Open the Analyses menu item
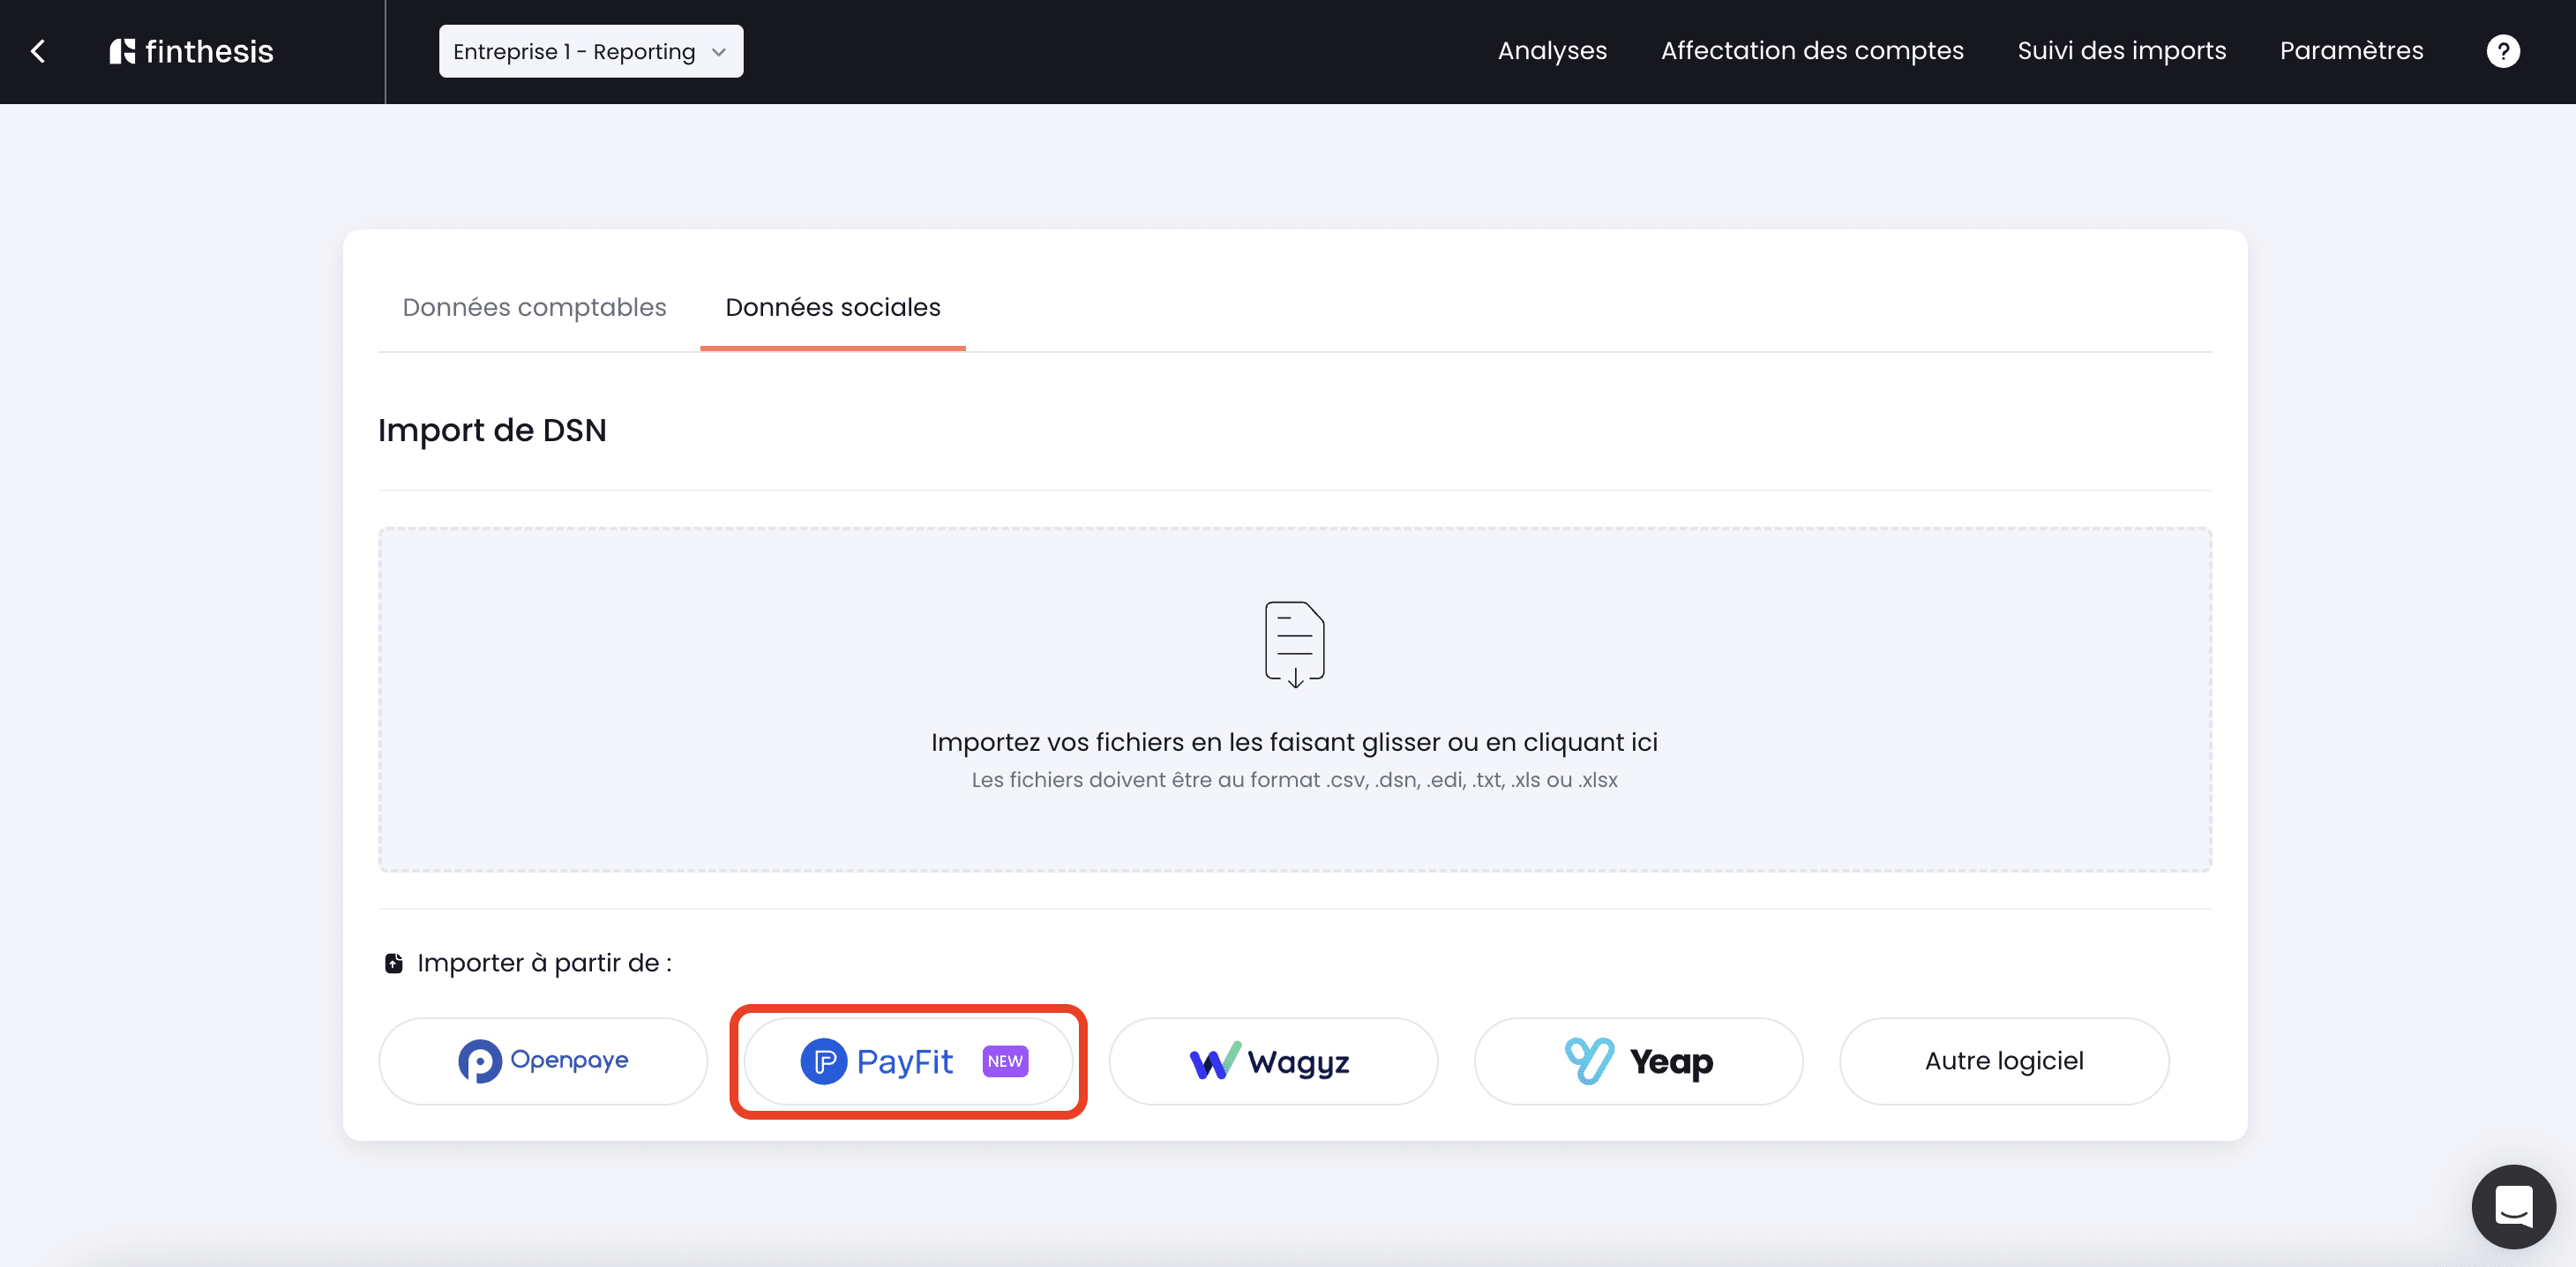 [1551, 51]
